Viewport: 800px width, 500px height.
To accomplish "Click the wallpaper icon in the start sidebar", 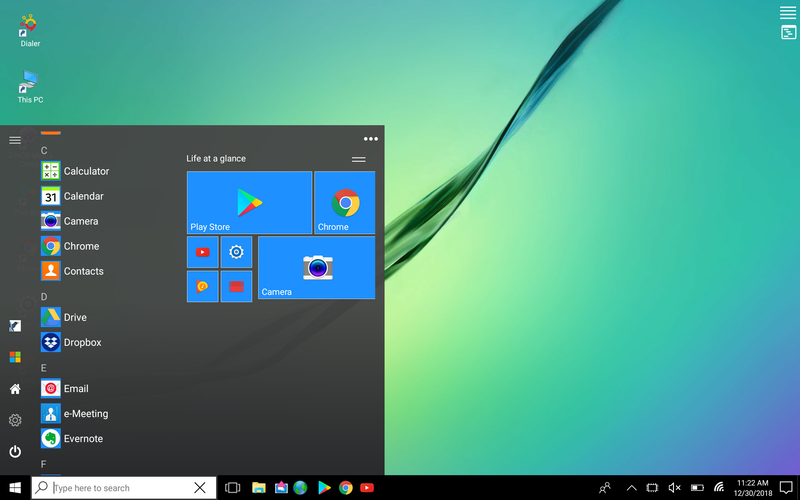I will click(x=15, y=326).
